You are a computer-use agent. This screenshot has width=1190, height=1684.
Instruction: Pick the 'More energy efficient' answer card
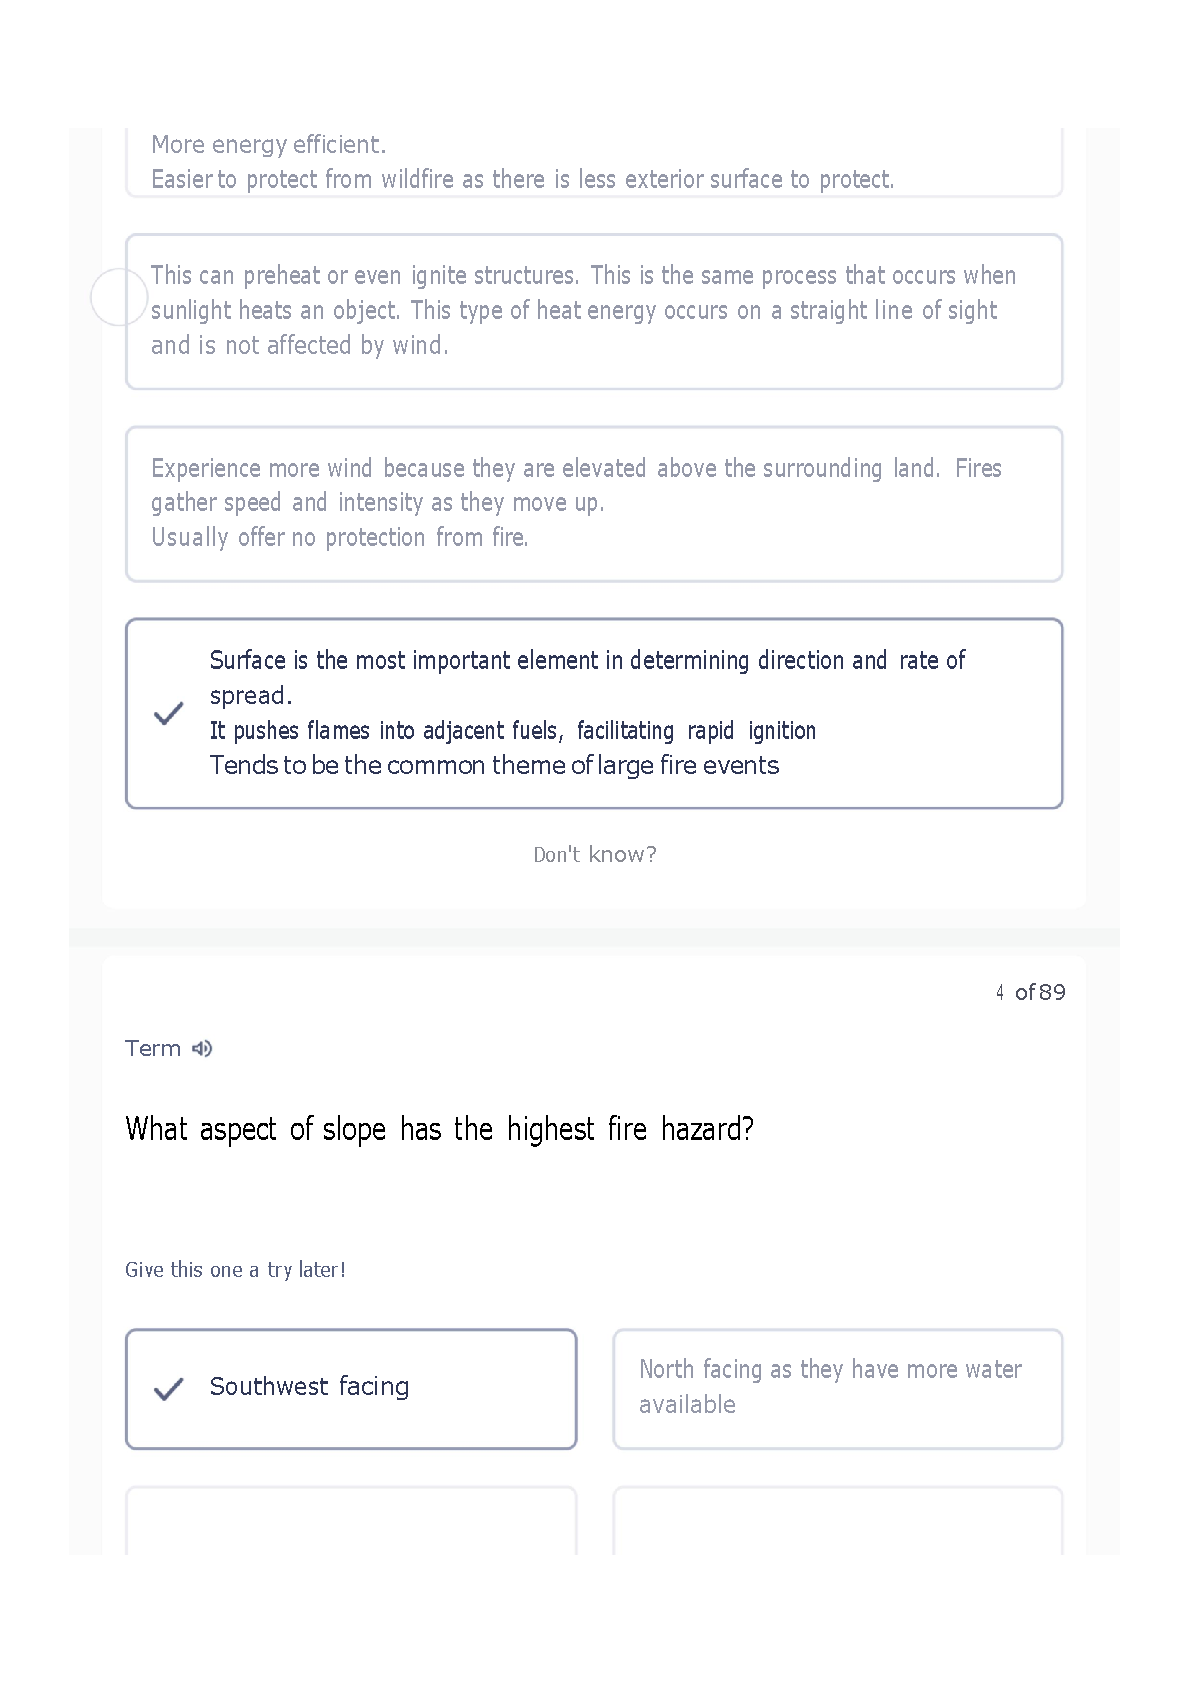coord(594,162)
